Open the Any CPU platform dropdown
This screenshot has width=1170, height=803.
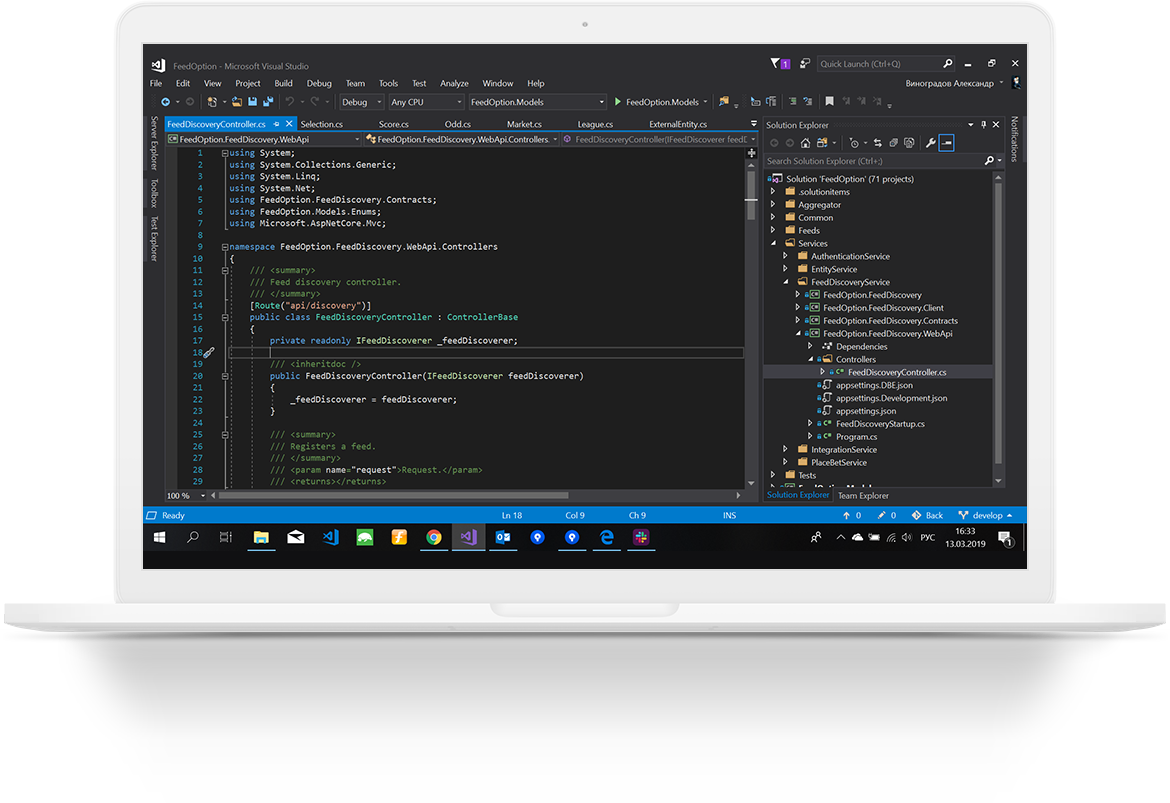426,102
